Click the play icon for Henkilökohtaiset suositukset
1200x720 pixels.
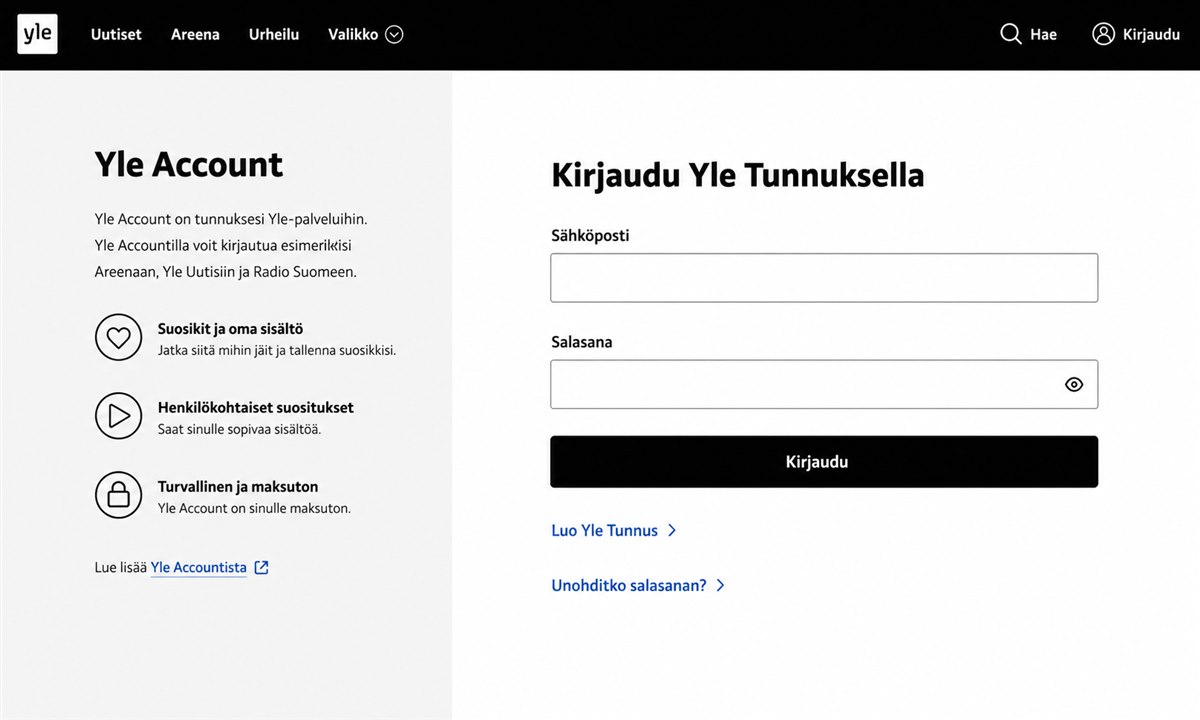tap(119, 416)
